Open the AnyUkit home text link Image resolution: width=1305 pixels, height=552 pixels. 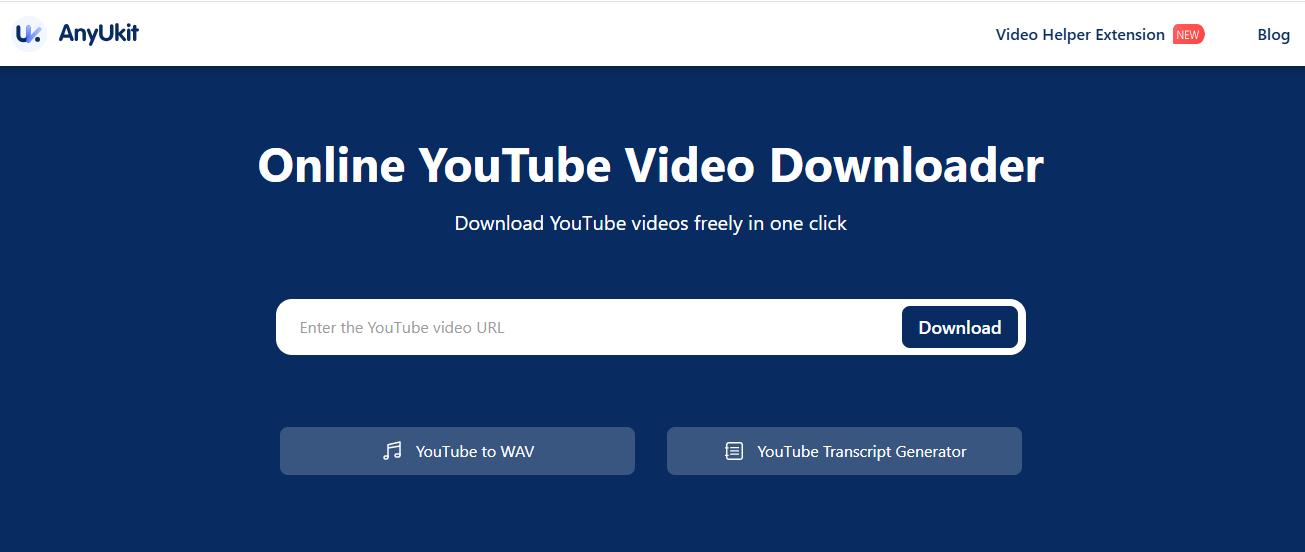coord(98,33)
